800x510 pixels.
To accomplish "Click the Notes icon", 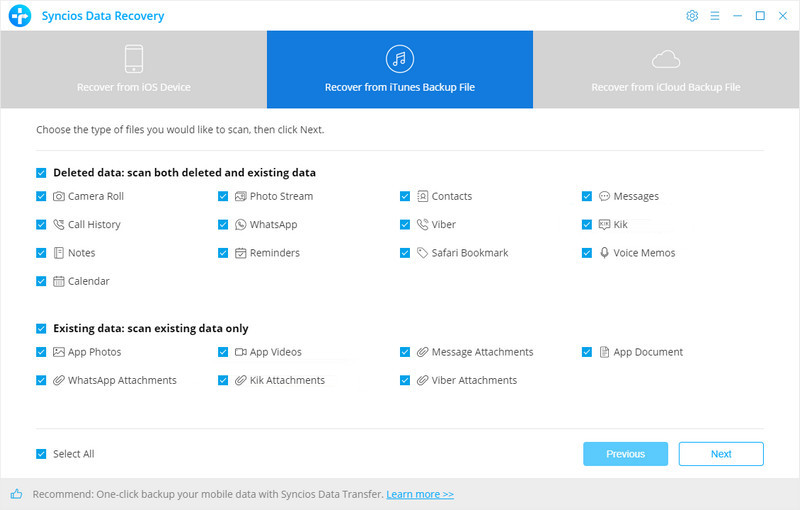I will 59,253.
